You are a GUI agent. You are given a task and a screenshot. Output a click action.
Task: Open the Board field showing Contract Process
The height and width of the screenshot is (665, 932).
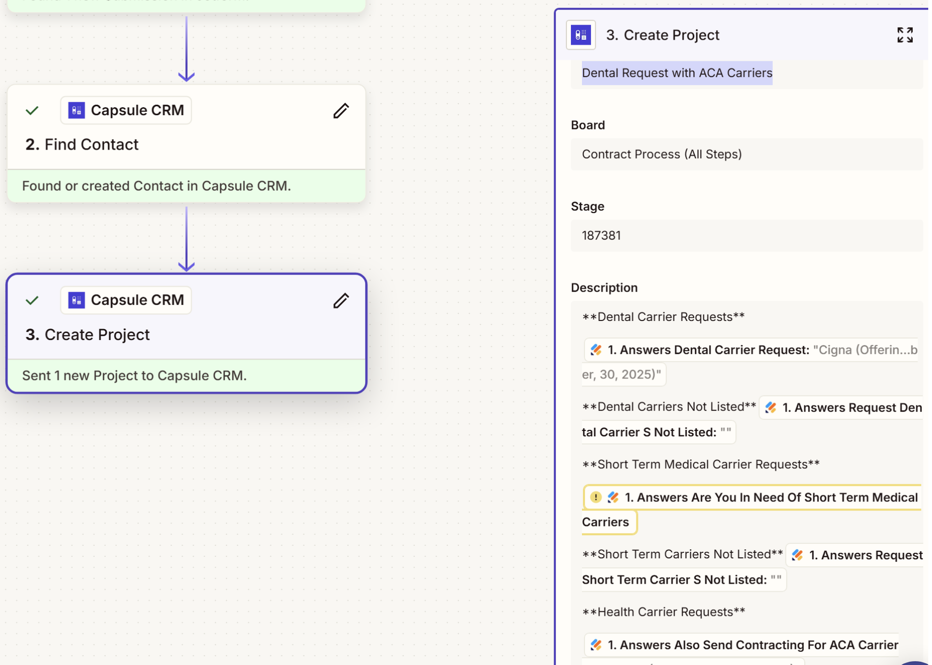click(x=745, y=154)
